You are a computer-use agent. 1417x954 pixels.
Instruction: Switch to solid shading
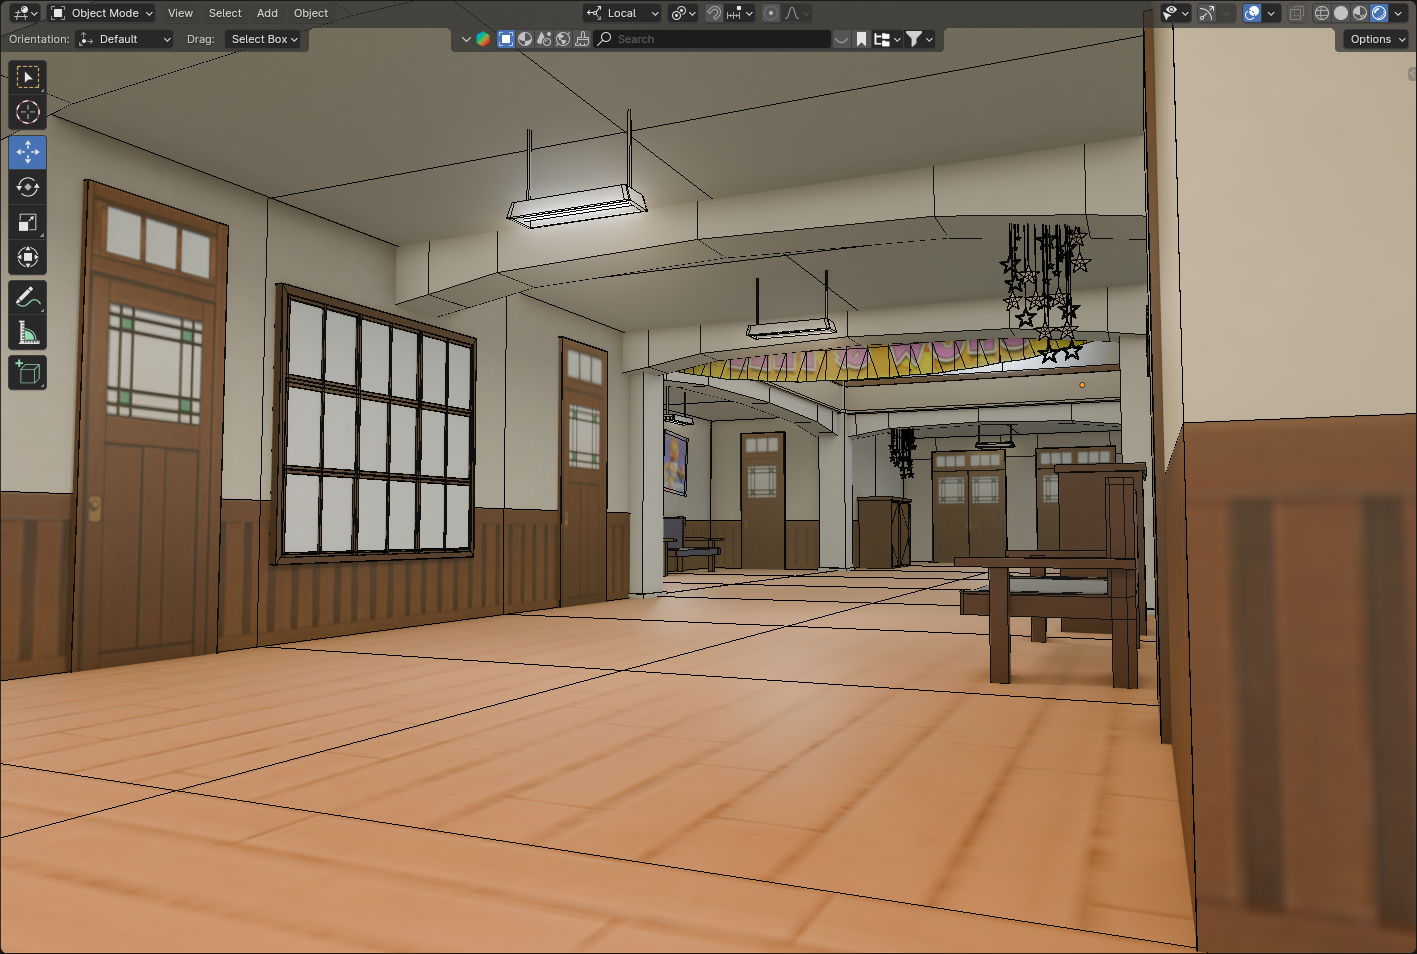(x=1341, y=13)
